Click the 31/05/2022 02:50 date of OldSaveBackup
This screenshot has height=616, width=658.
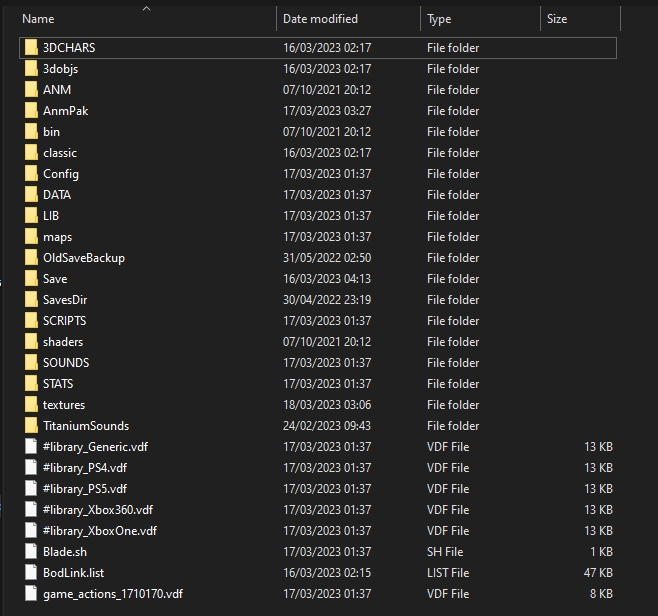pyautogui.click(x=327, y=258)
